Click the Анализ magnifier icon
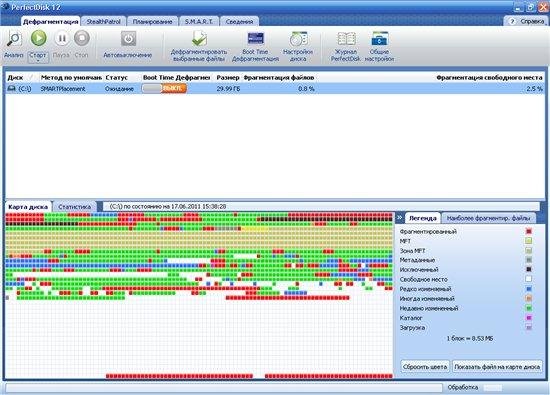The image size is (550, 395). coord(14,39)
